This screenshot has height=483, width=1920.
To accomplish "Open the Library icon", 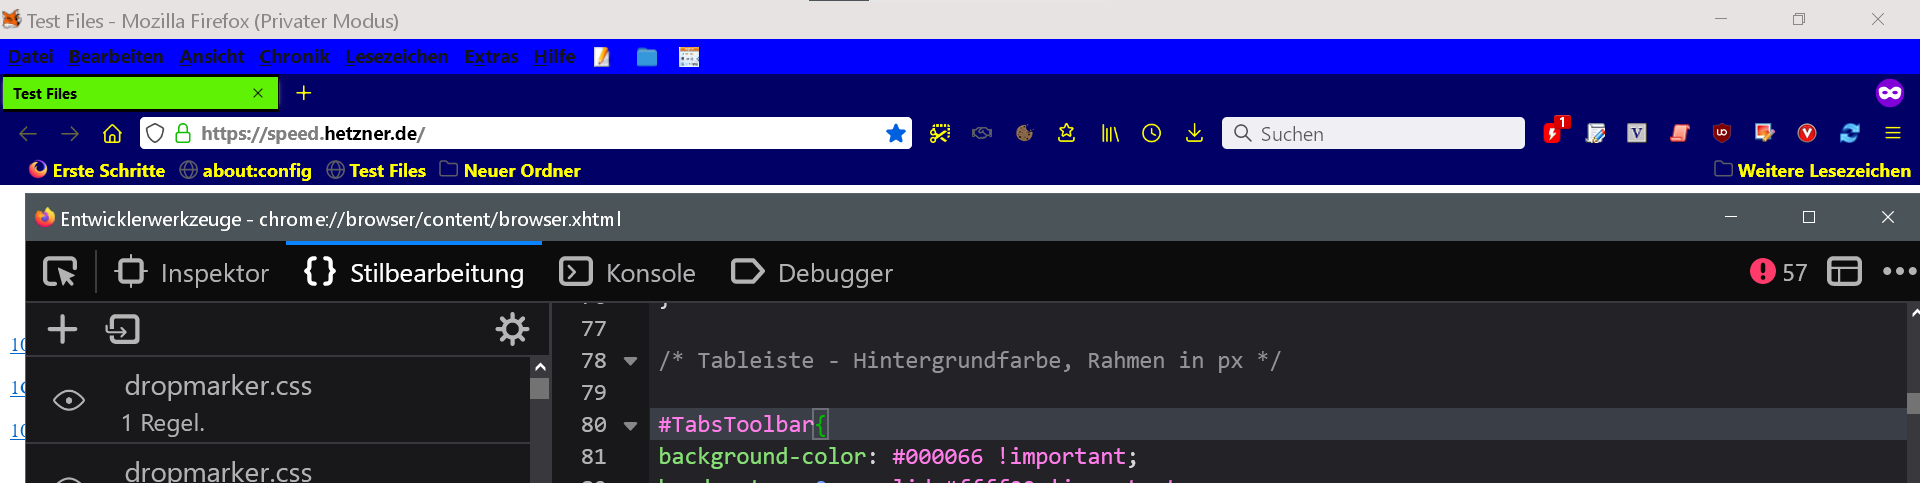I will pos(1110,133).
